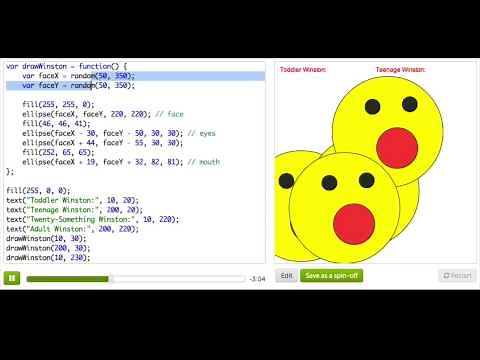The height and width of the screenshot is (360, 480).
Task: Click red mouth of the upper Winston face
Action: tap(397, 148)
